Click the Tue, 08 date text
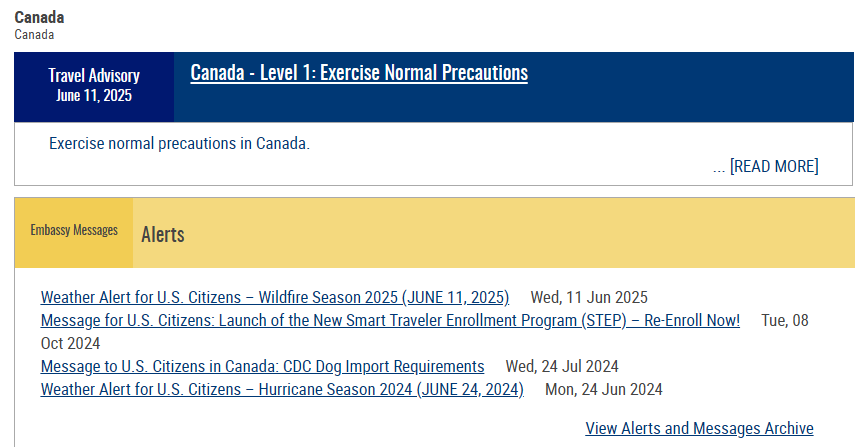The width and height of the screenshot is (855, 447). pyautogui.click(x=785, y=320)
